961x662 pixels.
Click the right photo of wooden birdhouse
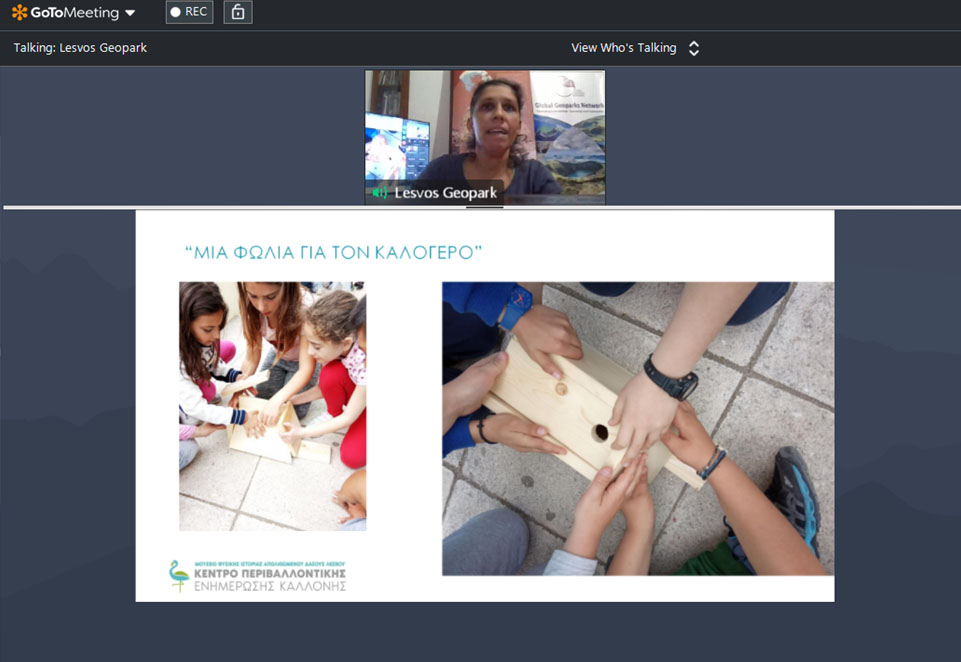tap(637, 428)
